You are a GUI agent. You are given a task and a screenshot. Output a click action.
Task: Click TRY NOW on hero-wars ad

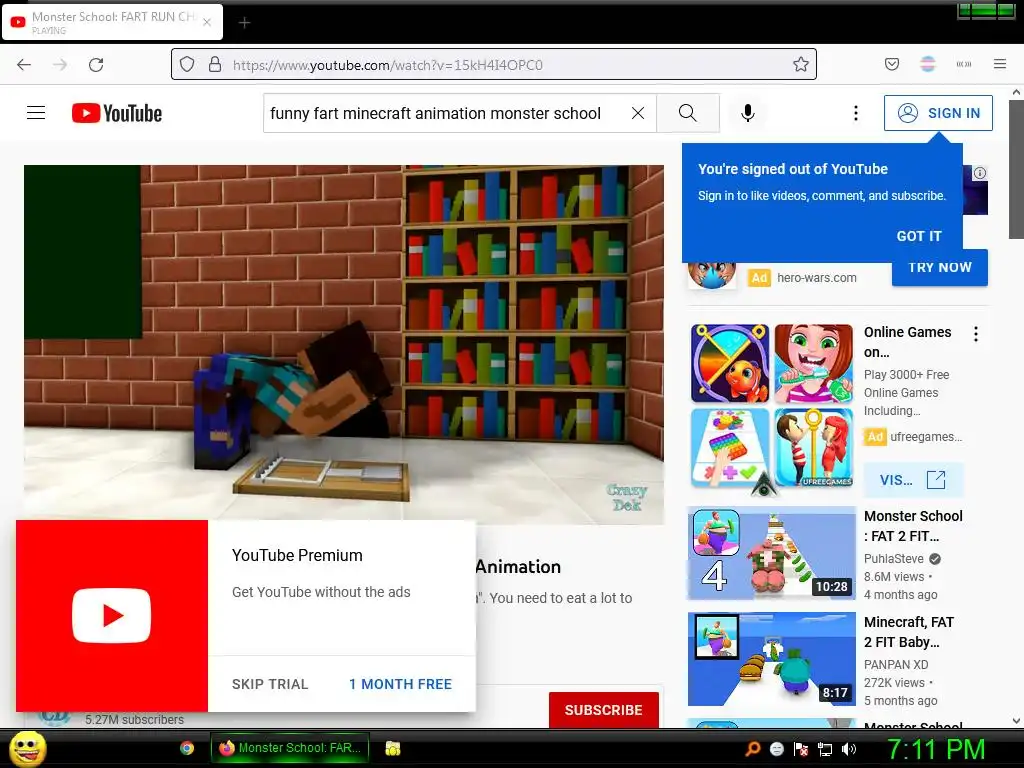(x=940, y=268)
